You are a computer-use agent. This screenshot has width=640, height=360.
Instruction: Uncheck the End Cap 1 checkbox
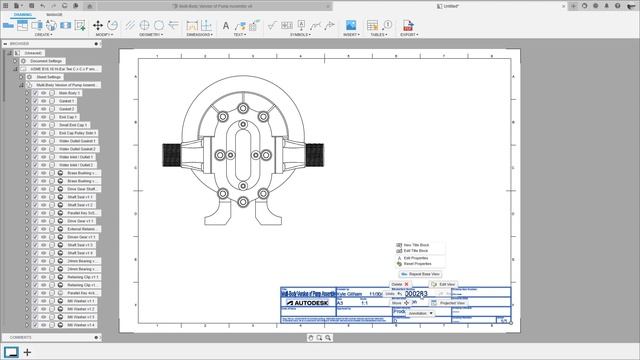point(36,117)
